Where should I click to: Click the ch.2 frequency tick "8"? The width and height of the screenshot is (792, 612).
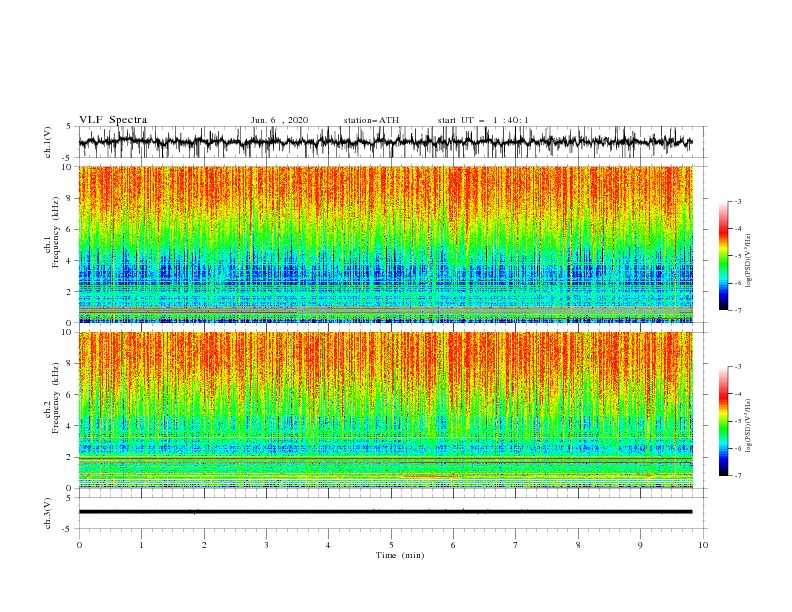[x=69, y=364]
